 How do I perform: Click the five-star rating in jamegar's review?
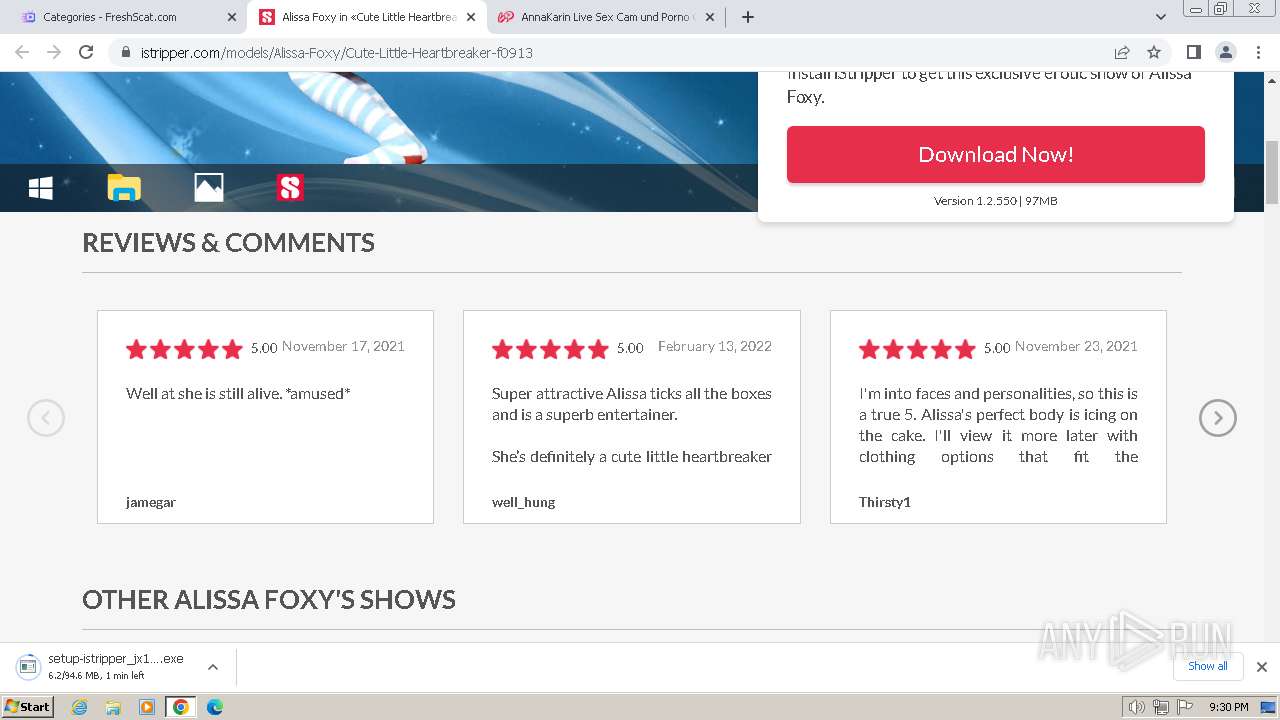tap(184, 349)
